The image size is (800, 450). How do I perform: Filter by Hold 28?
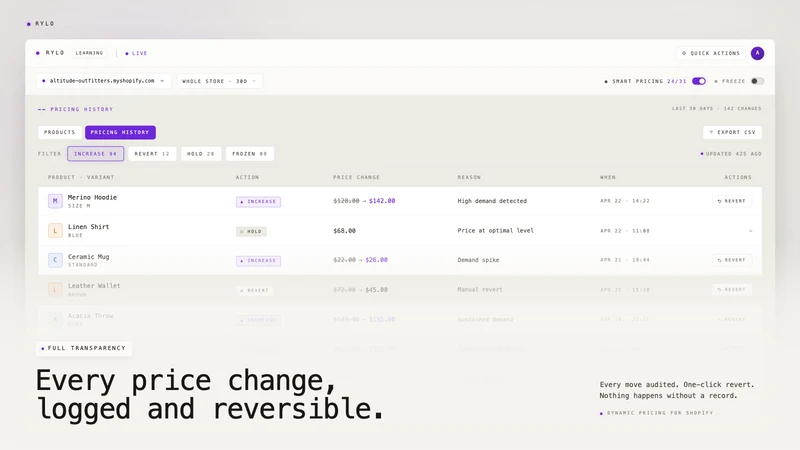click(x=201, y=154)
